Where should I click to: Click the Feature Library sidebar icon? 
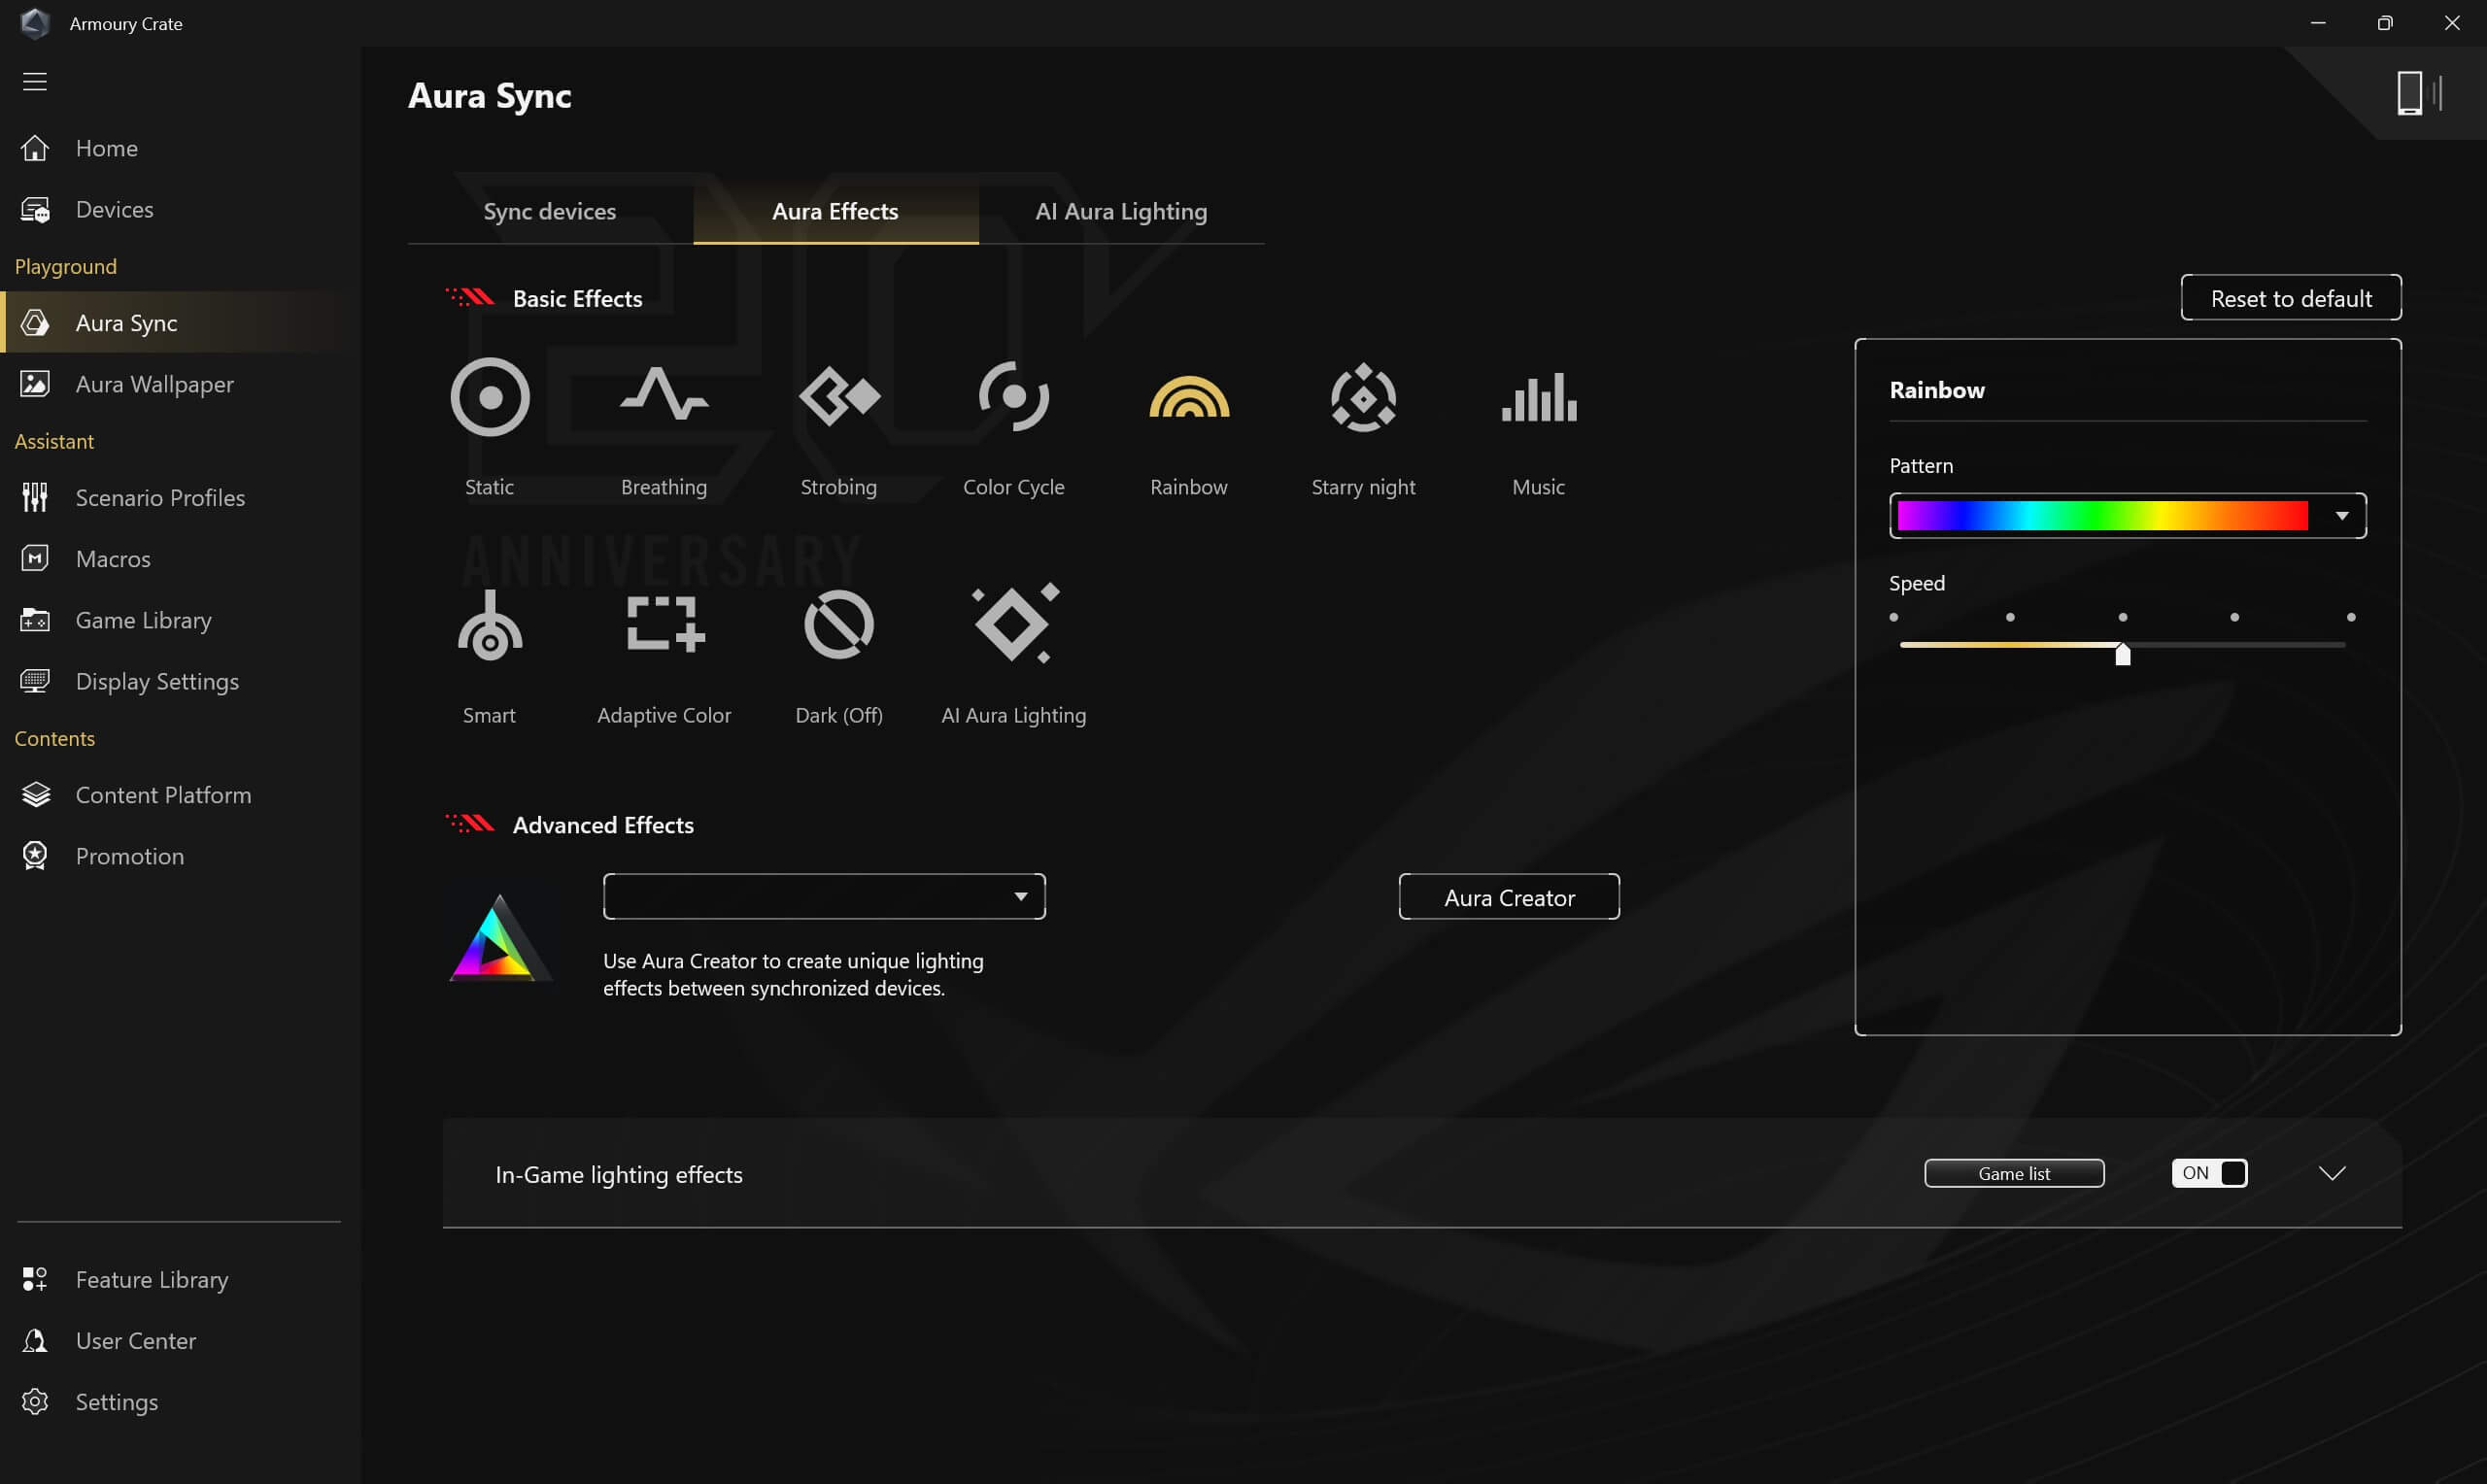pos(35,1279)
